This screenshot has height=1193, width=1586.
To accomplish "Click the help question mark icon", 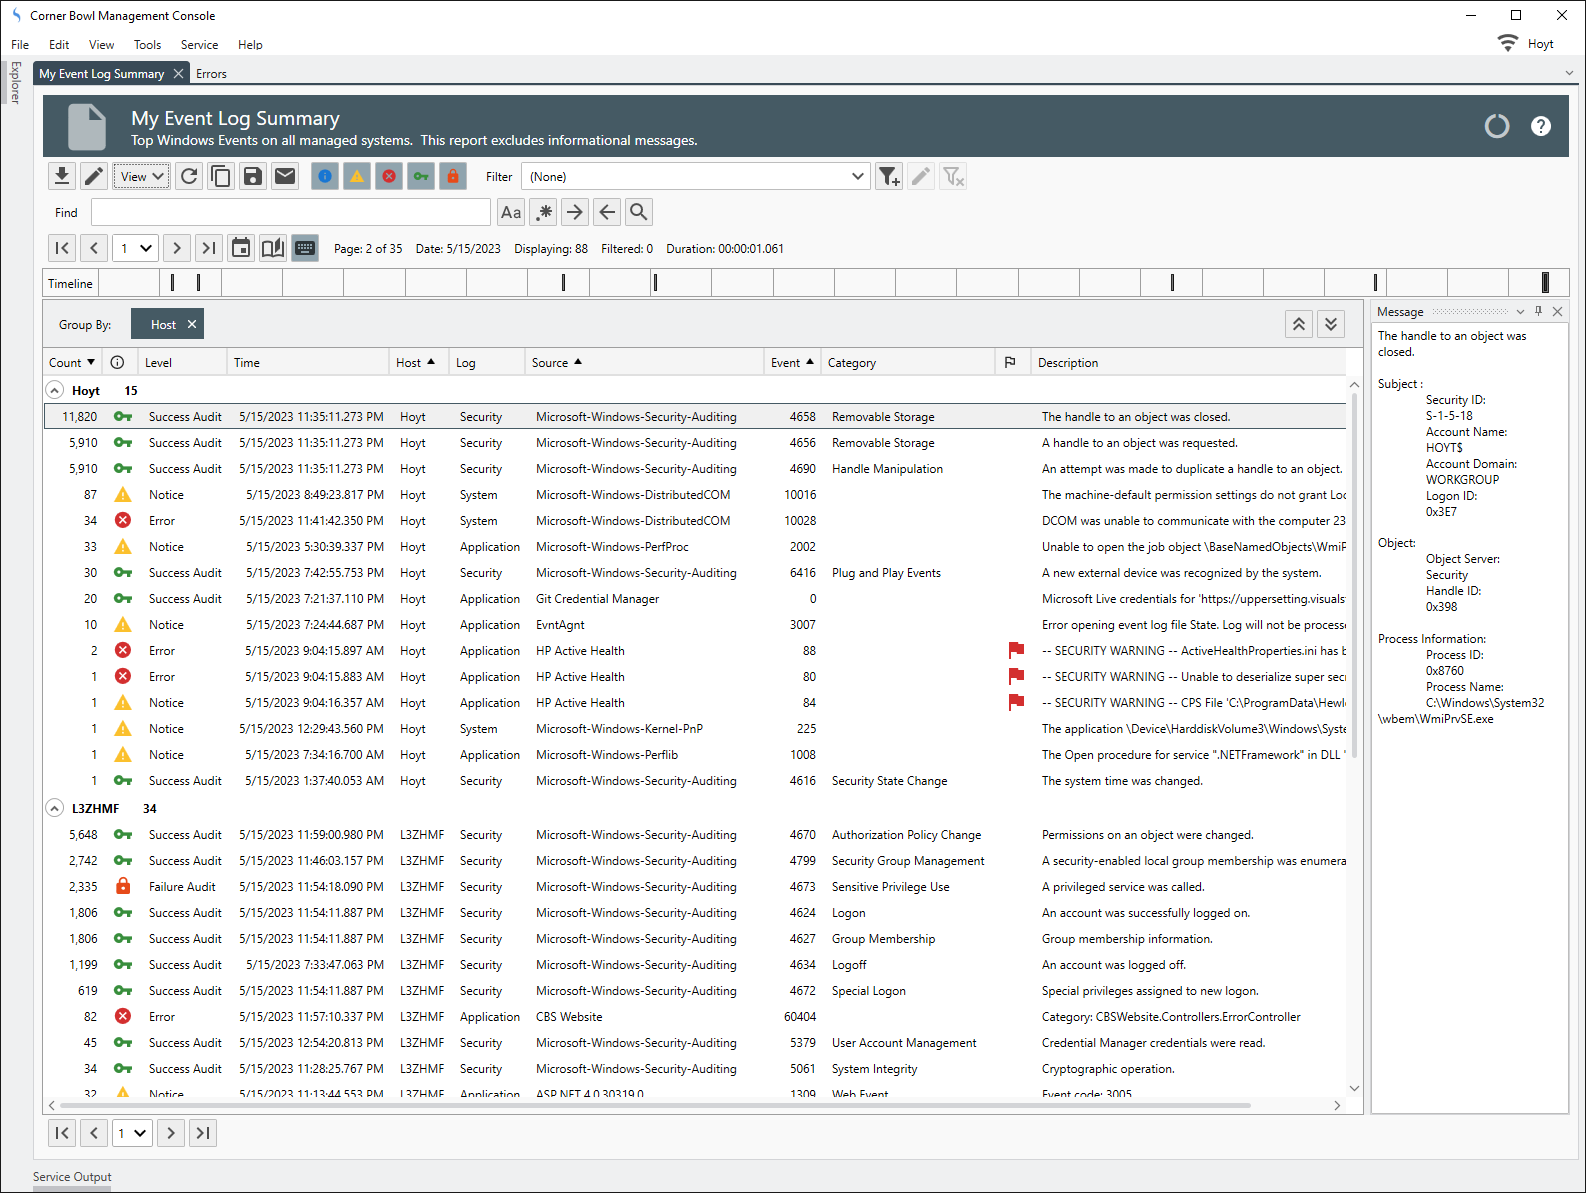I will click(x=1540, y=126).
